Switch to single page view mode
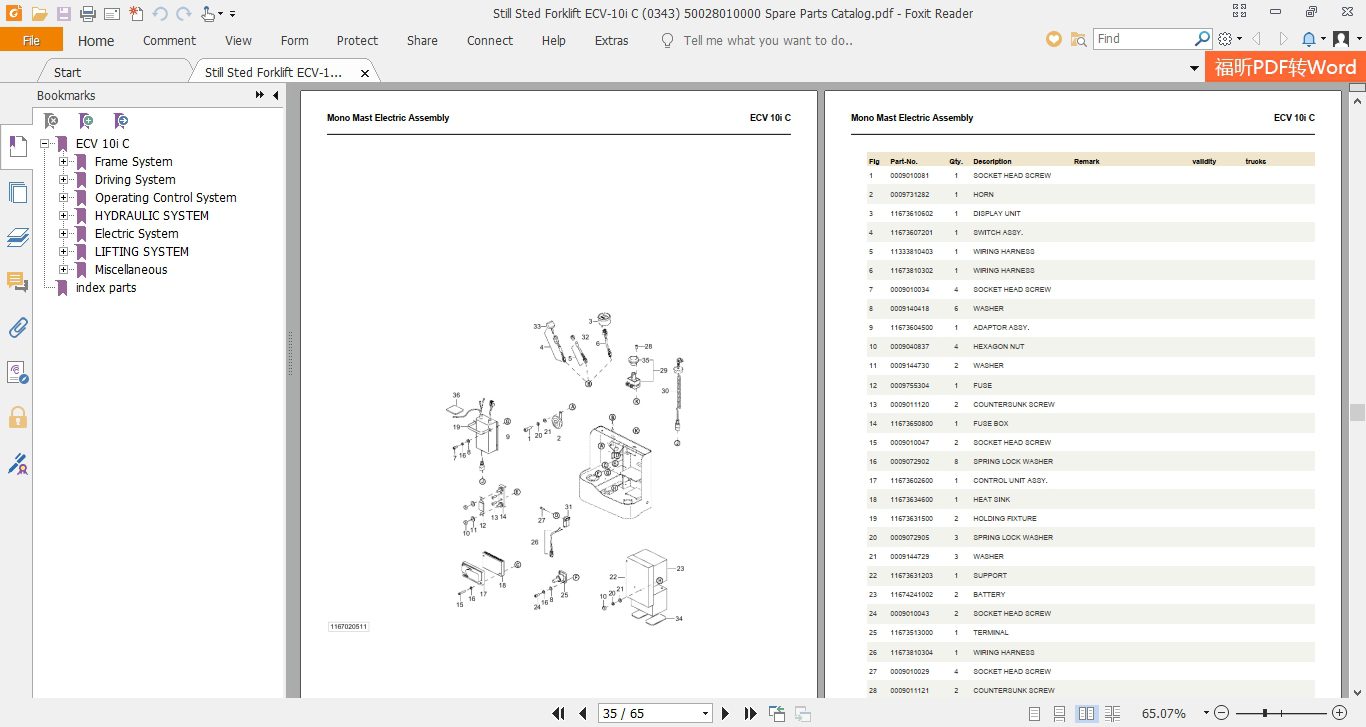1366x727 pixels. (x=1034, y=714)
